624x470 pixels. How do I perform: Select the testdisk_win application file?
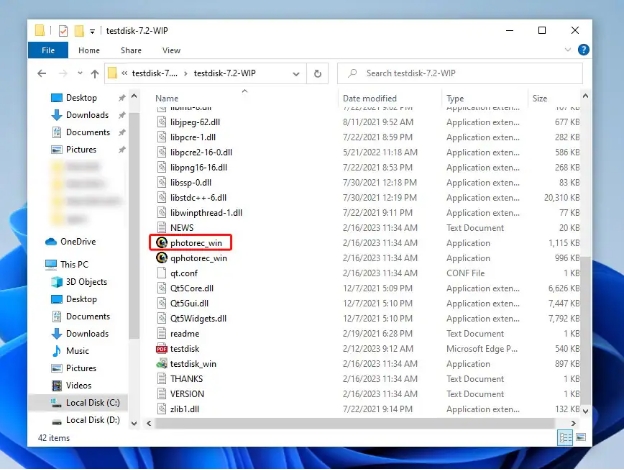point(193,363)
